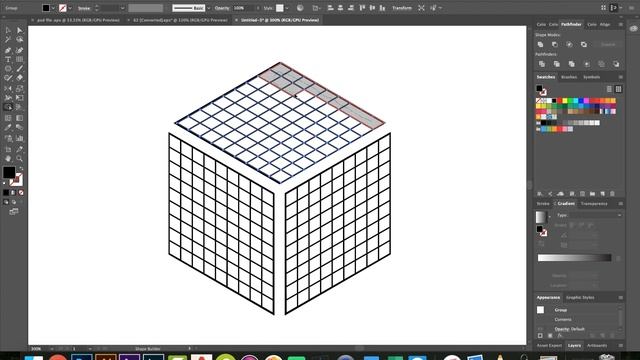Change screen mode at toolbar bottom

(x=14, y=211)
